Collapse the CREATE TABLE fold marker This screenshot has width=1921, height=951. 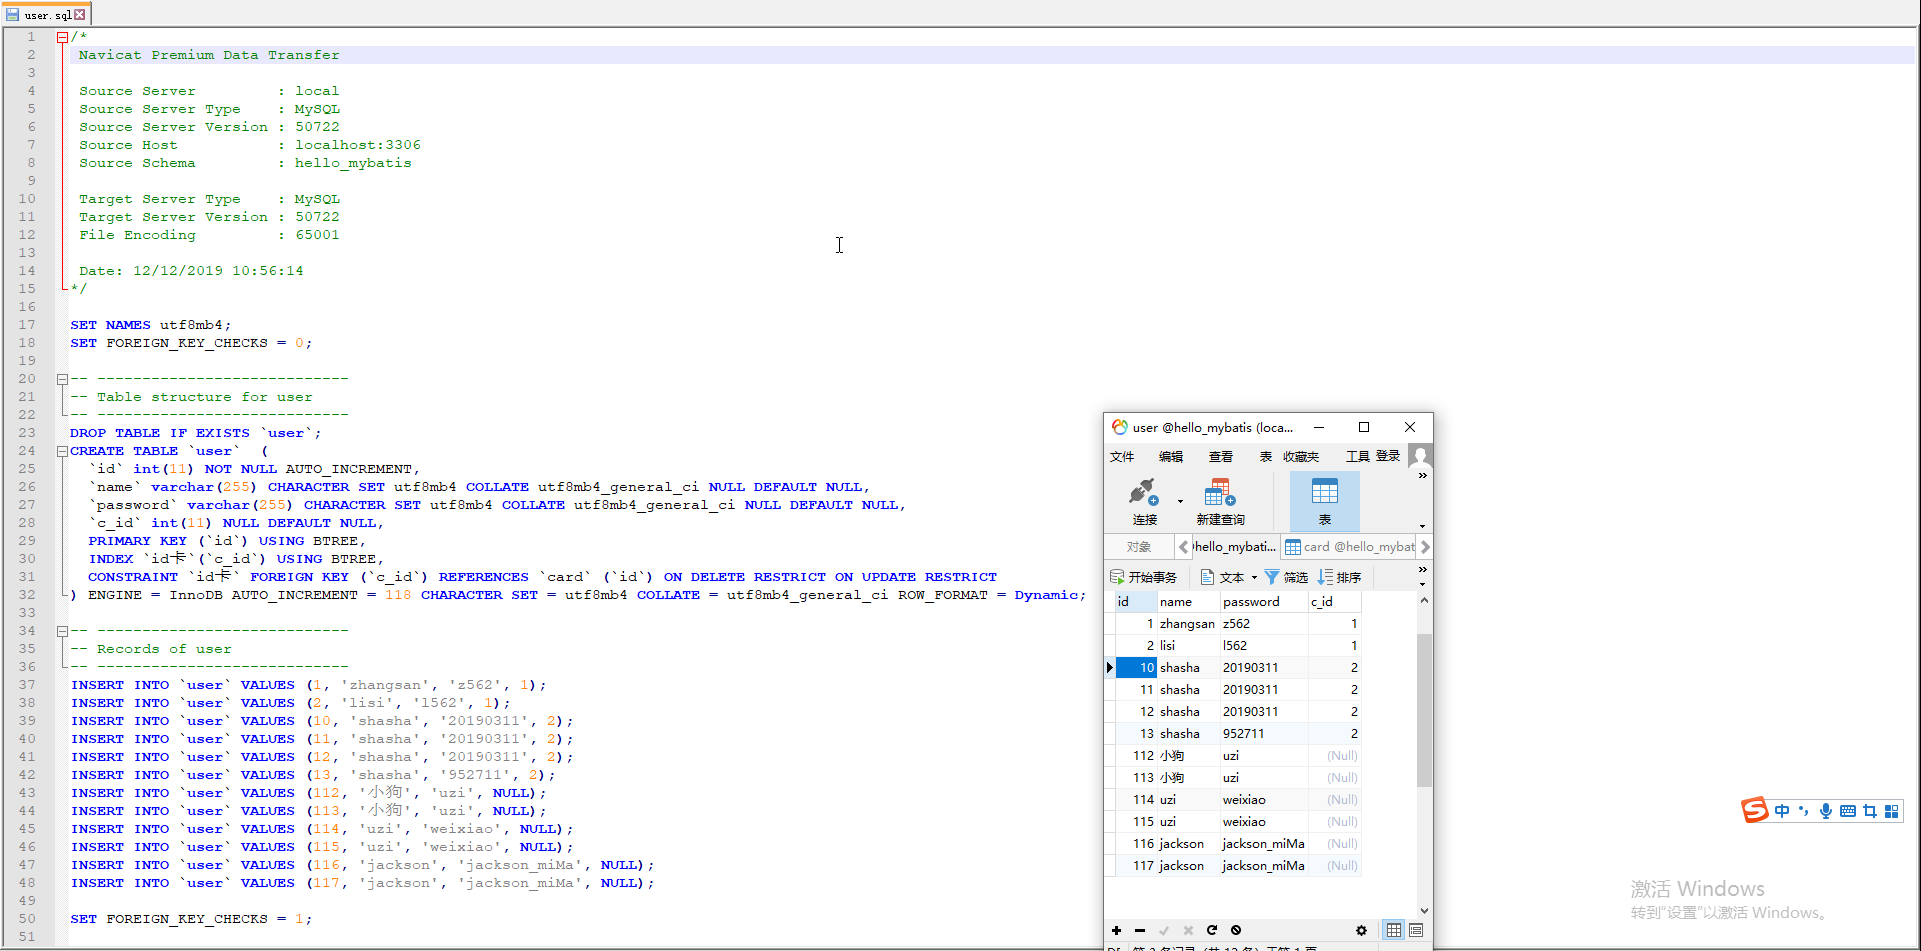click(x=62, y=451)
